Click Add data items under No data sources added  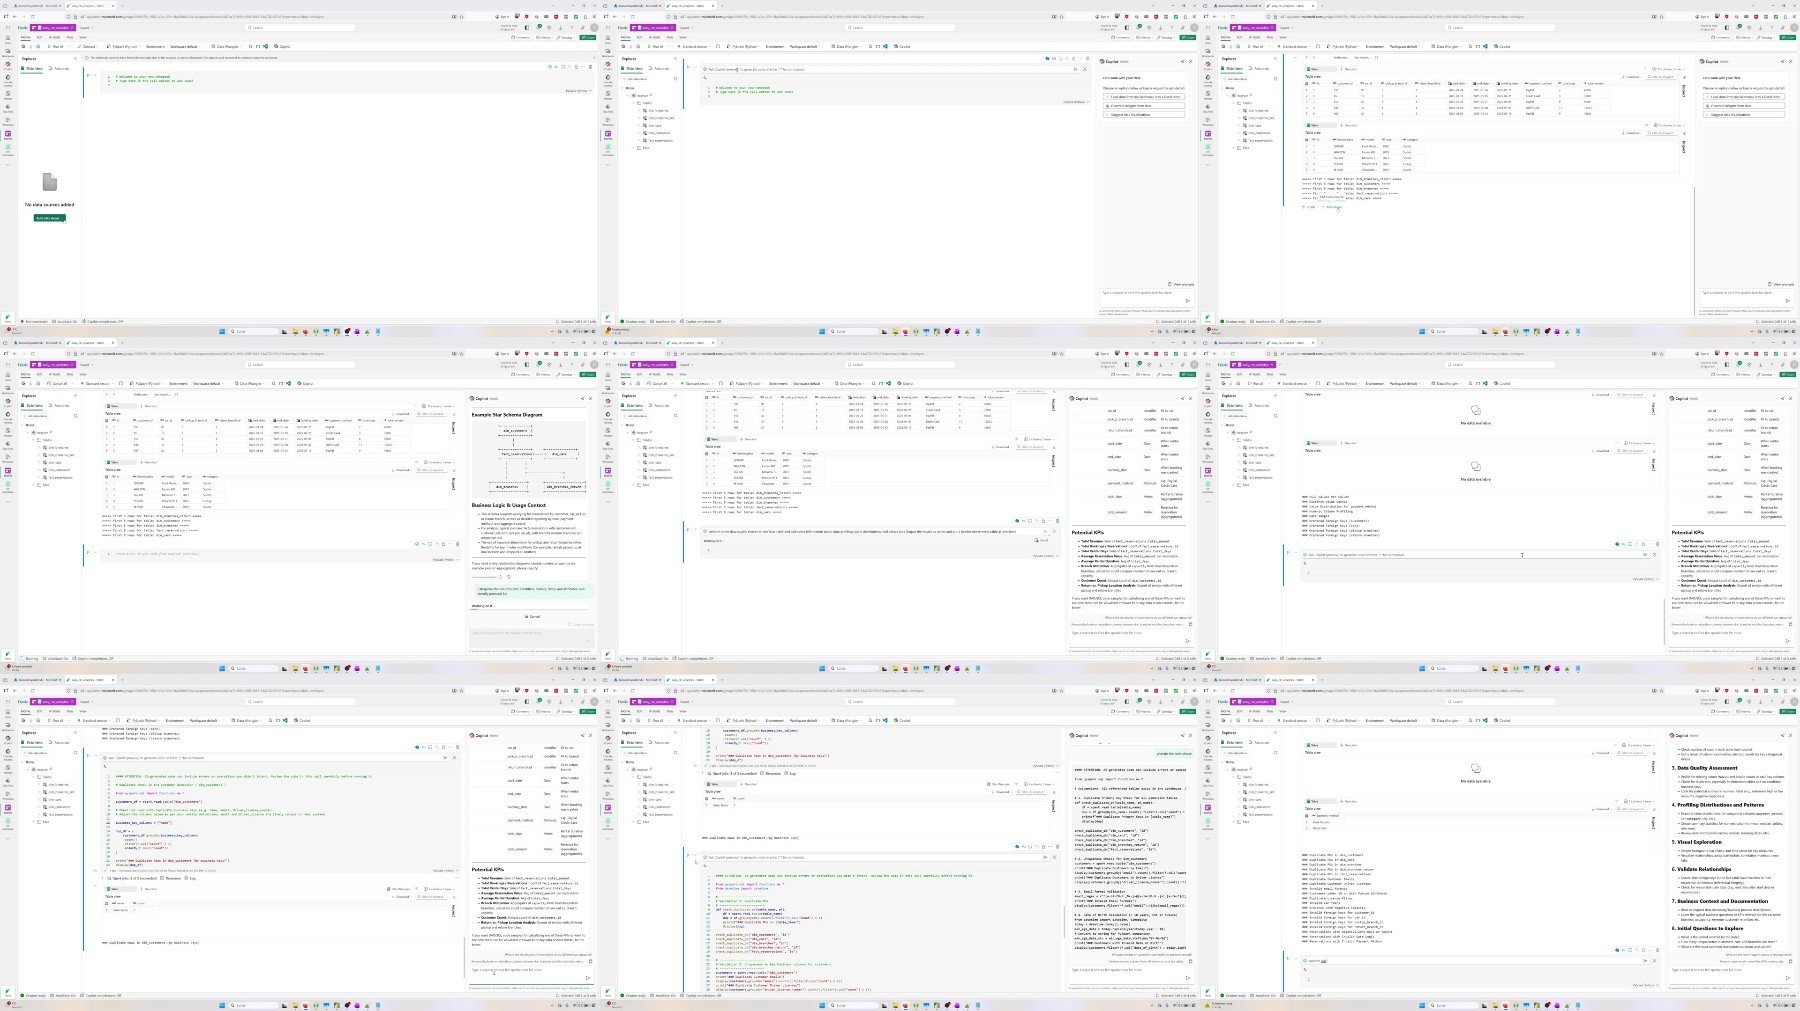[49, 217]
